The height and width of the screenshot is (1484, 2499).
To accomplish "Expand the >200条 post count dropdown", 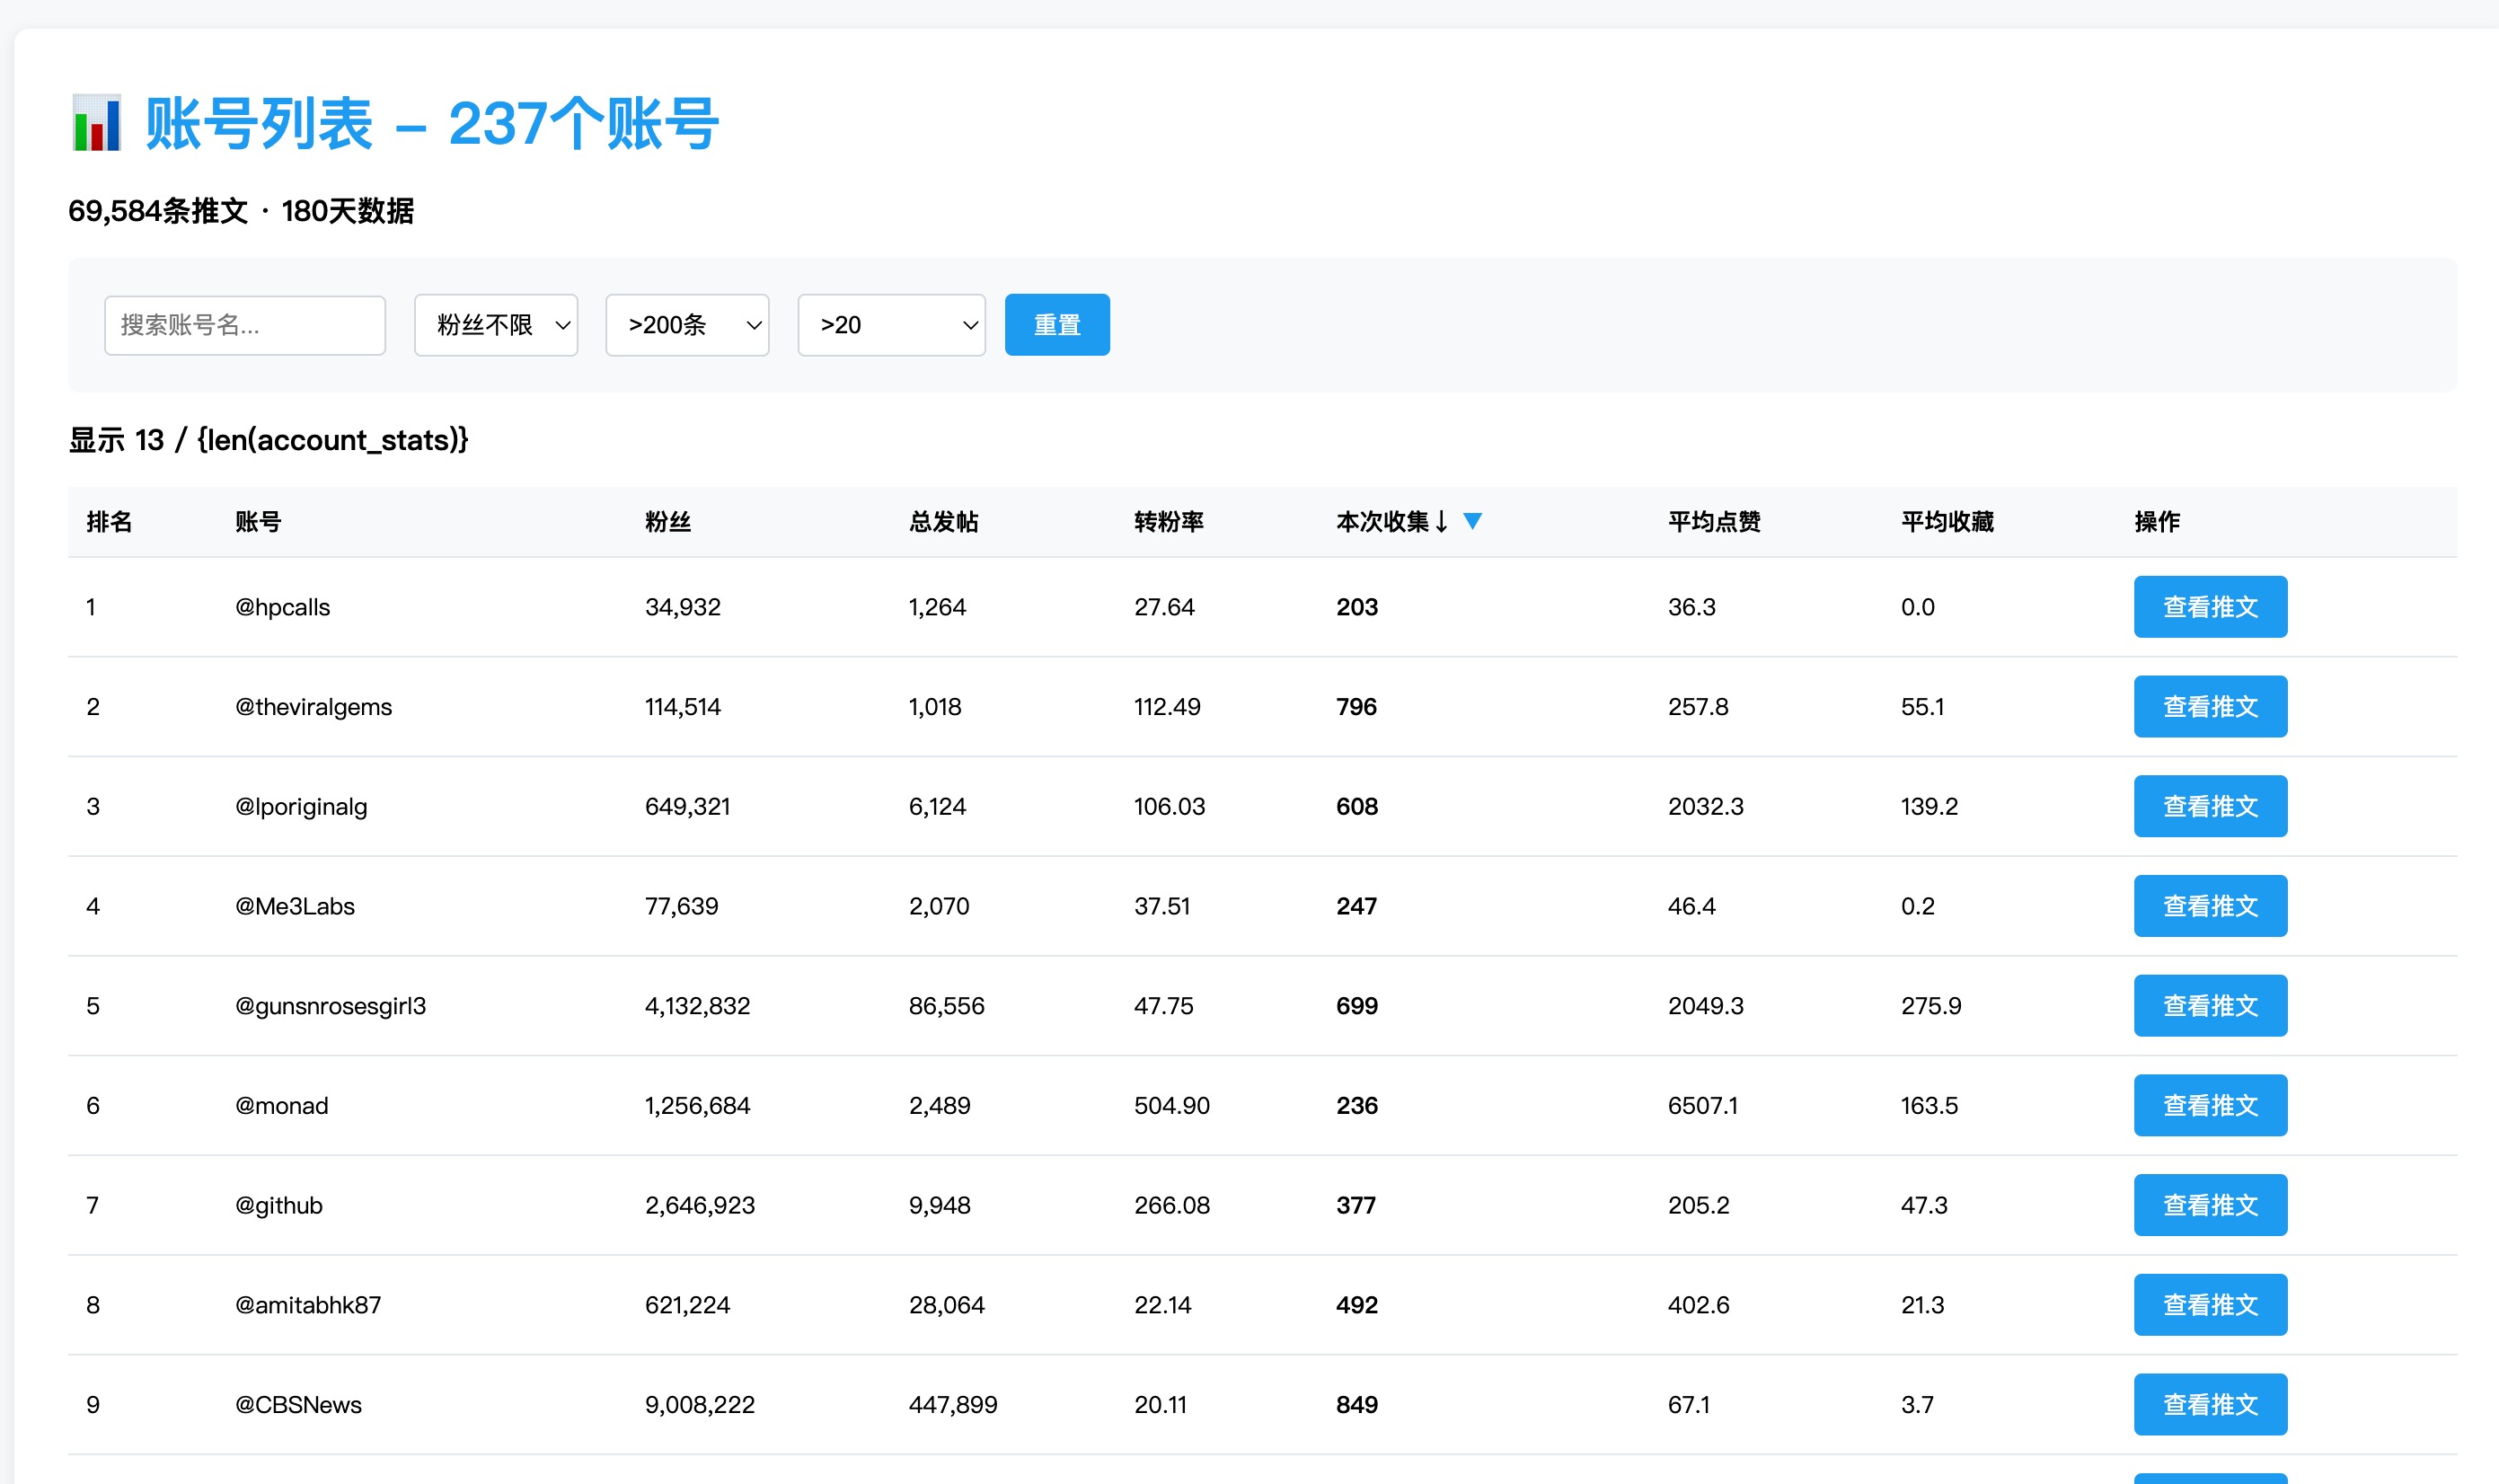I will pyautogui.click(x=687, y=325).
